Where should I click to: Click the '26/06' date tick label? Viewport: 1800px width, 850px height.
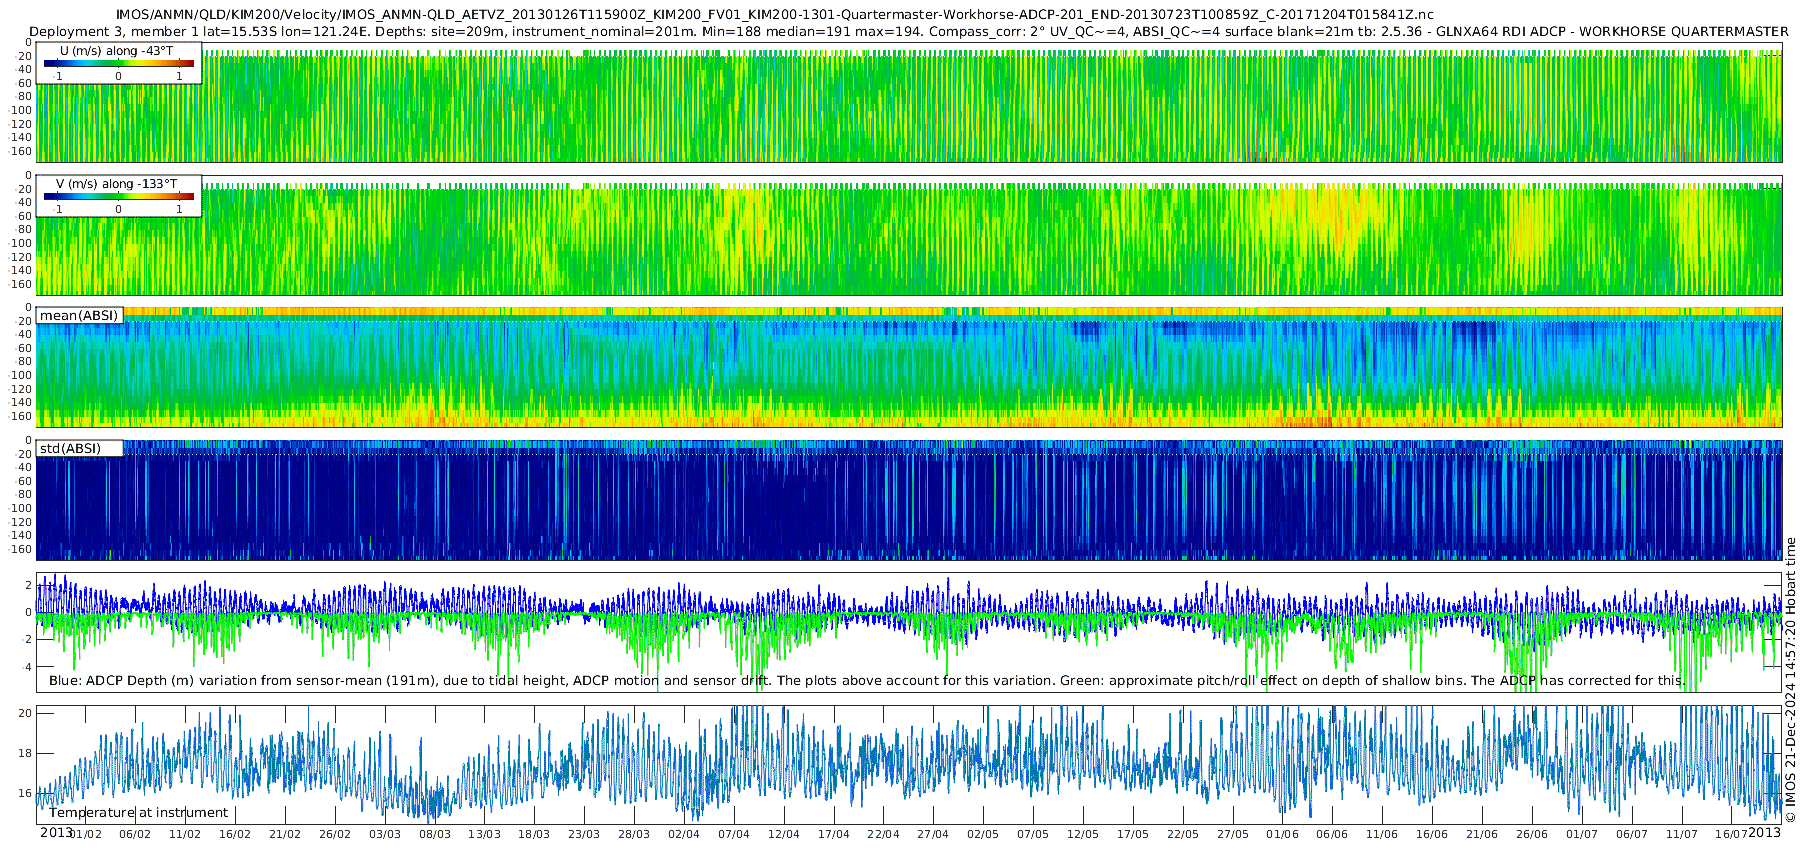tap(1532, 834)
